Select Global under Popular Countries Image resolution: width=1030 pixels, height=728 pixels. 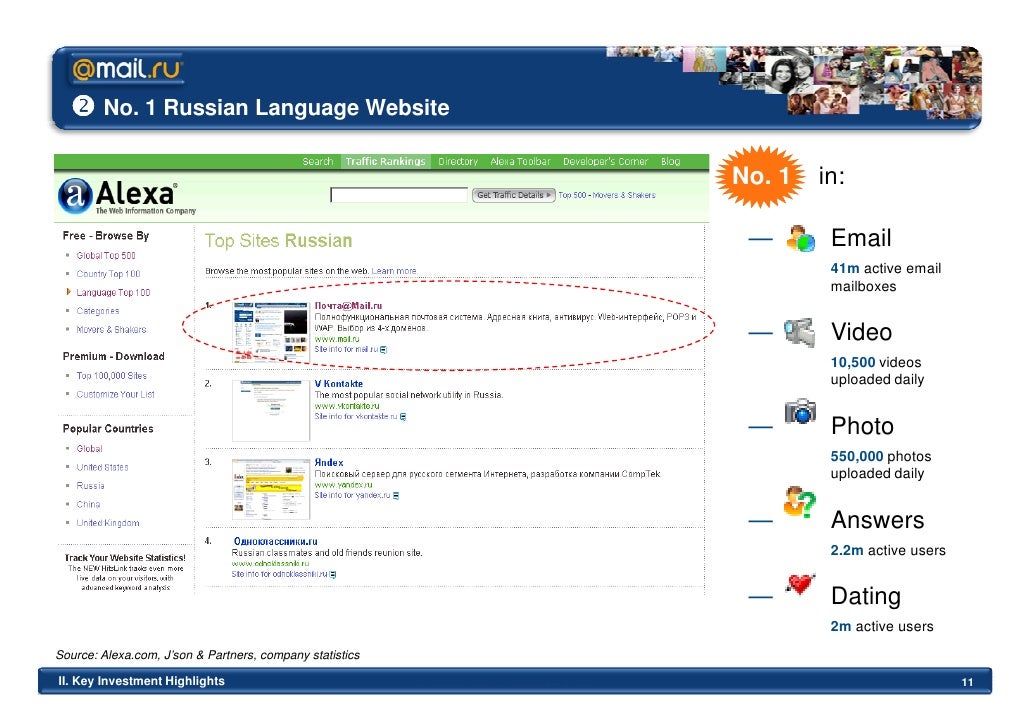coord(89,449)
